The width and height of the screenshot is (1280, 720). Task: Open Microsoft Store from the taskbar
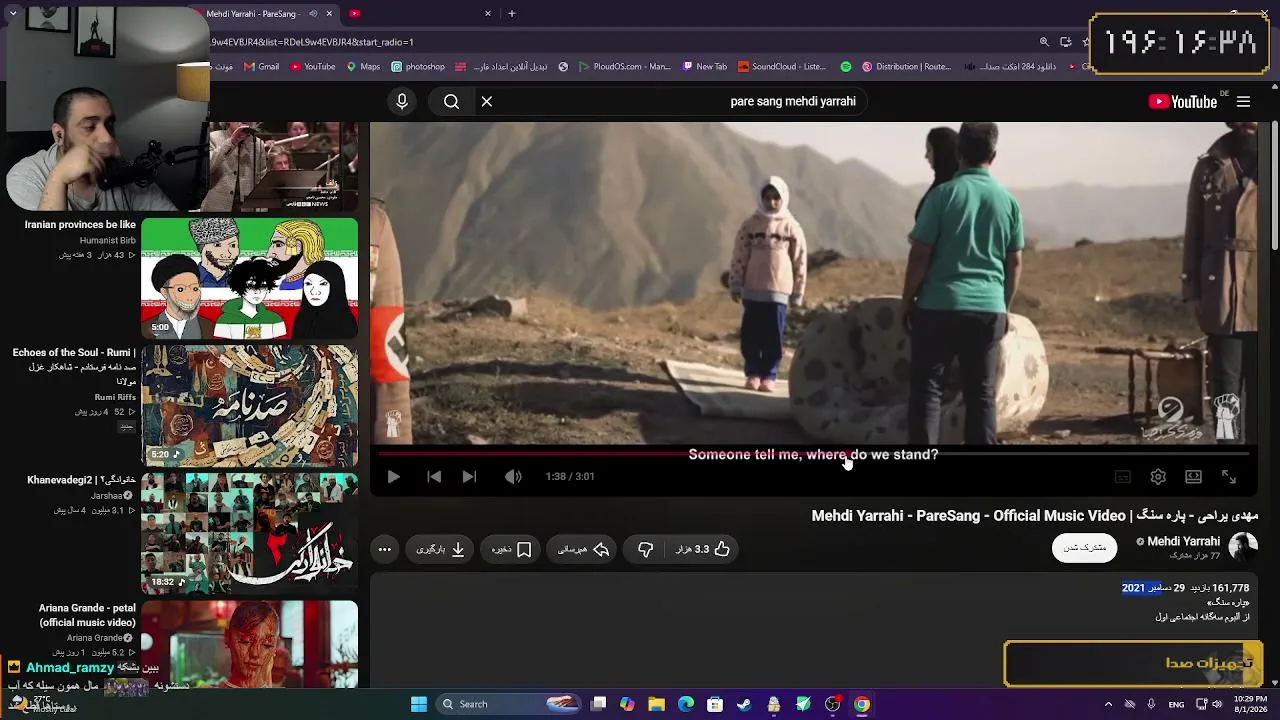(715, 704)
